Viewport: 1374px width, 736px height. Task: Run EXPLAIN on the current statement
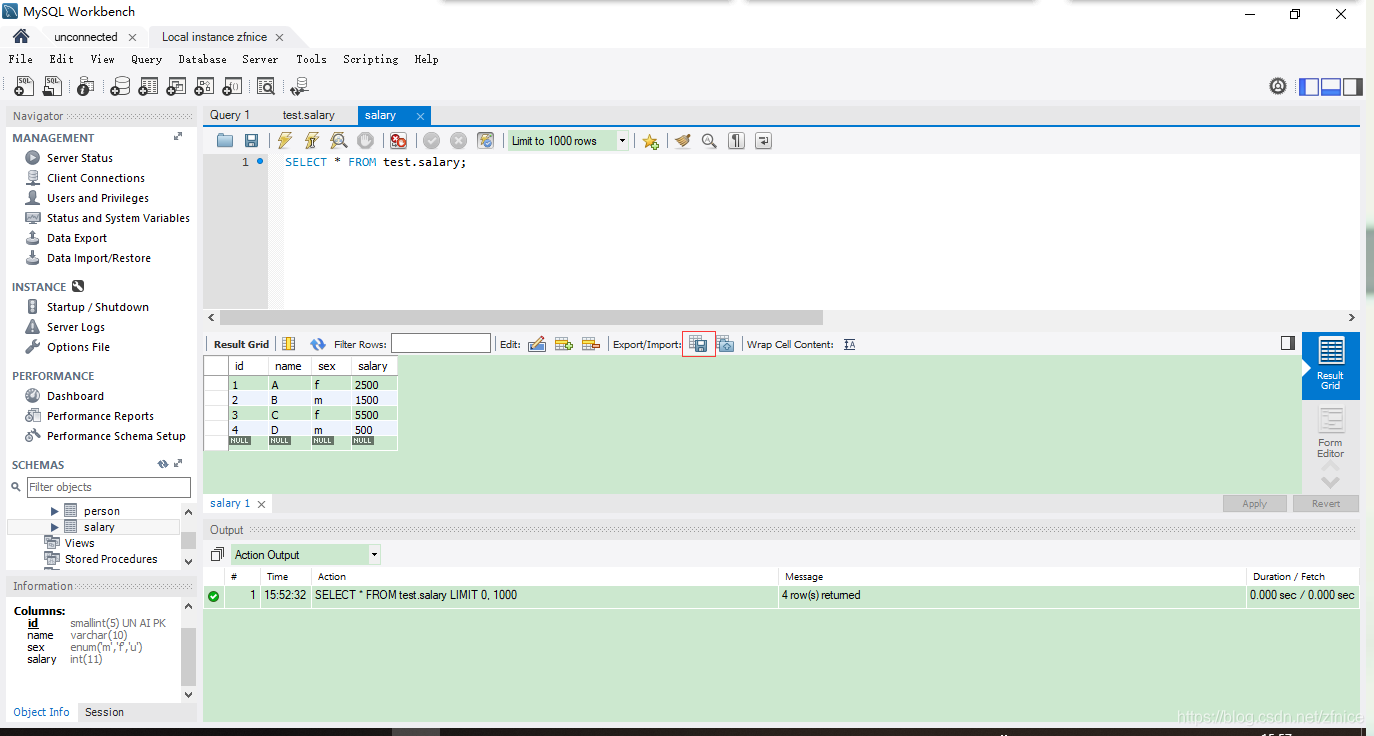[339, 141]
